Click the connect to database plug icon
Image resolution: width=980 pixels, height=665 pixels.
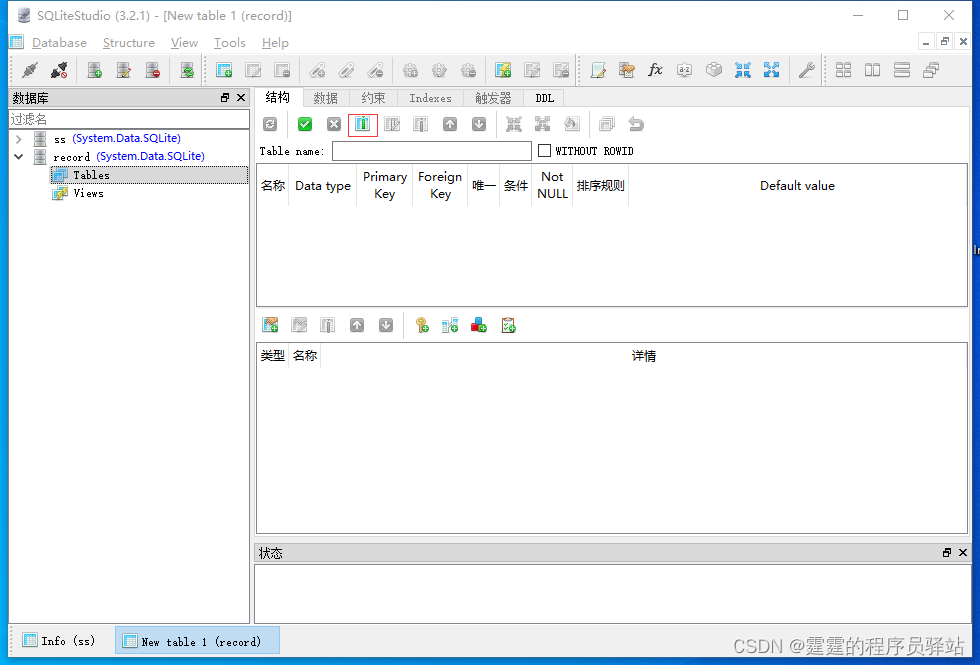29,70
